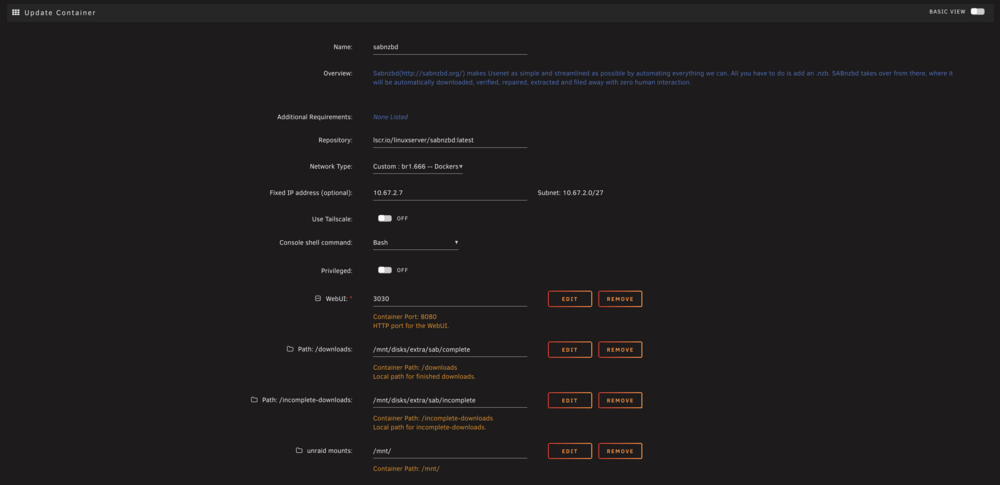Click Local path for incomplete-downloads text

click(429, 428)
